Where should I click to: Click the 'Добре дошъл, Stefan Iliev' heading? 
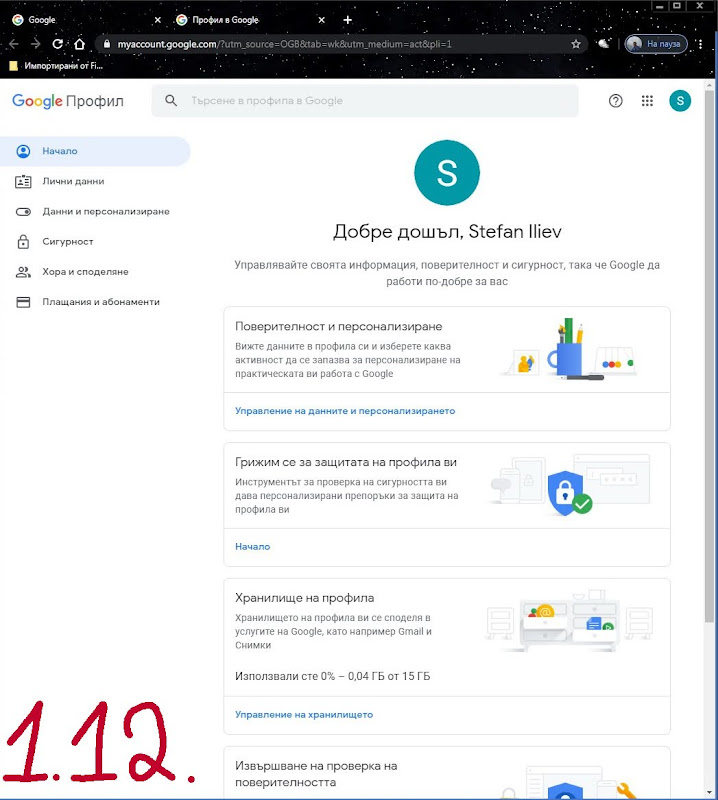pos(447,232)
